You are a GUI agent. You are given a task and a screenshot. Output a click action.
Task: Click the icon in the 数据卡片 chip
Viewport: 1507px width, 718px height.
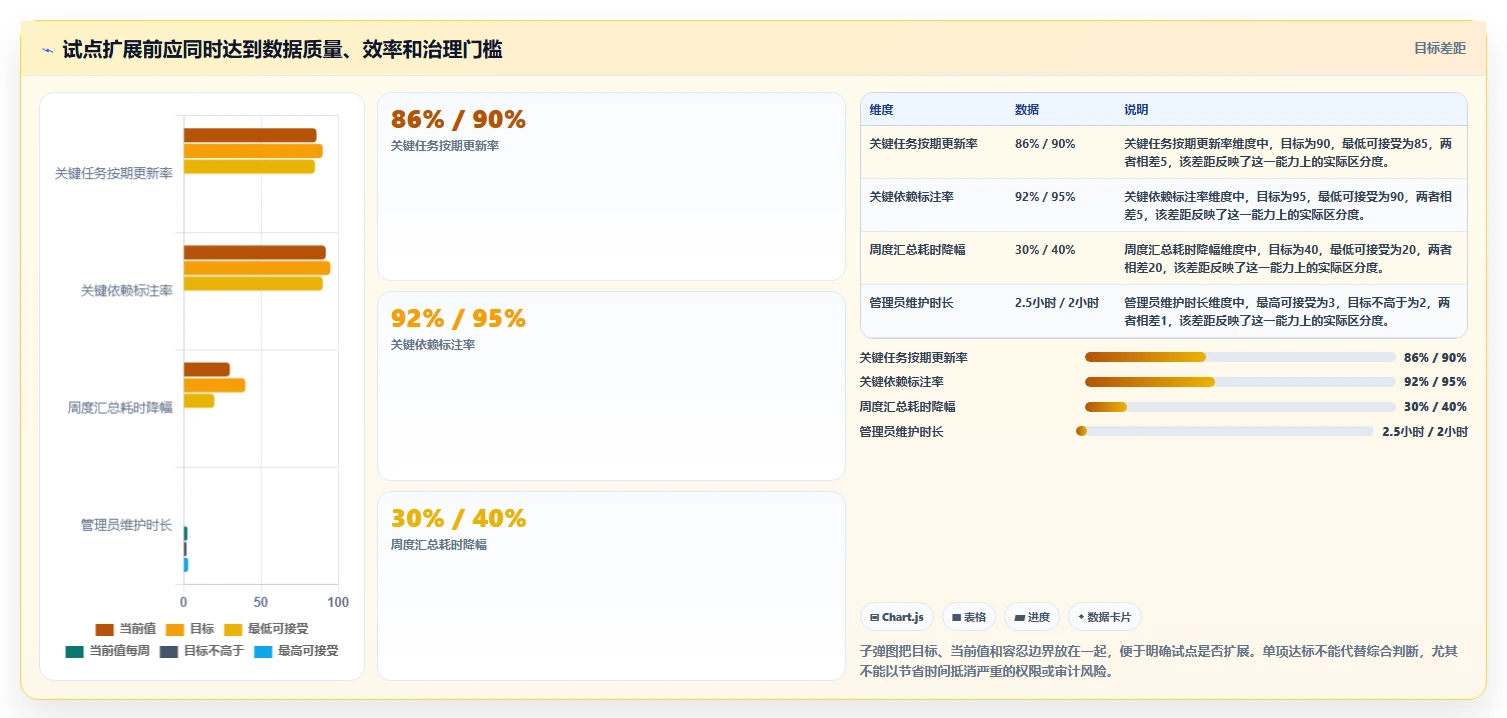tap(1081, 618)
